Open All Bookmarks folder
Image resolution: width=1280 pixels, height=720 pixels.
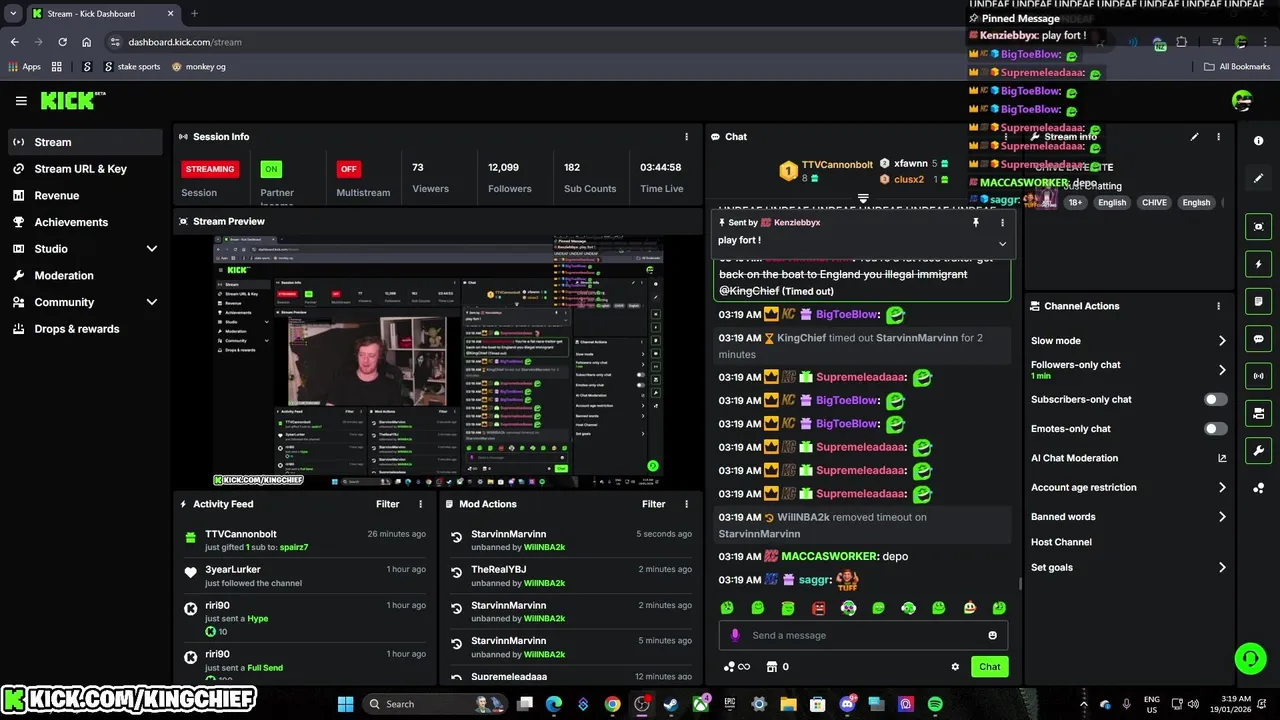[x=1237, y=67]
